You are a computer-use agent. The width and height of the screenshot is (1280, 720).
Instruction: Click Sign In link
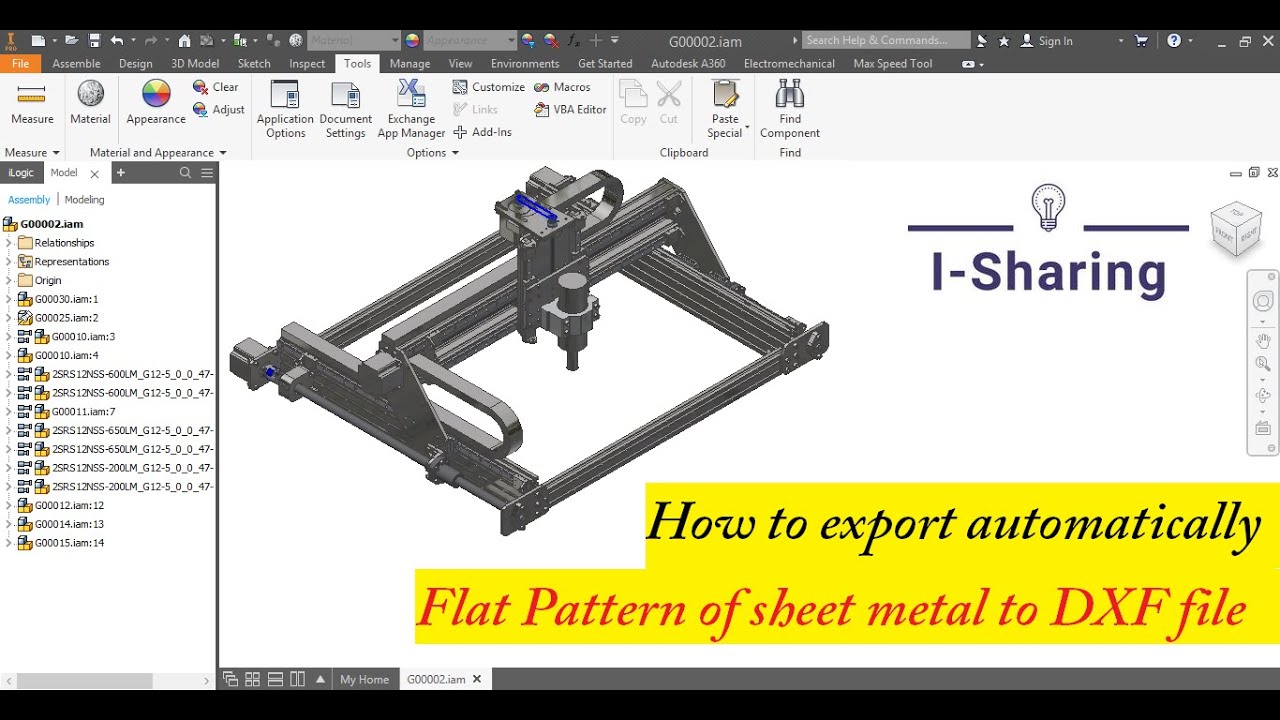pos(1055,41)
